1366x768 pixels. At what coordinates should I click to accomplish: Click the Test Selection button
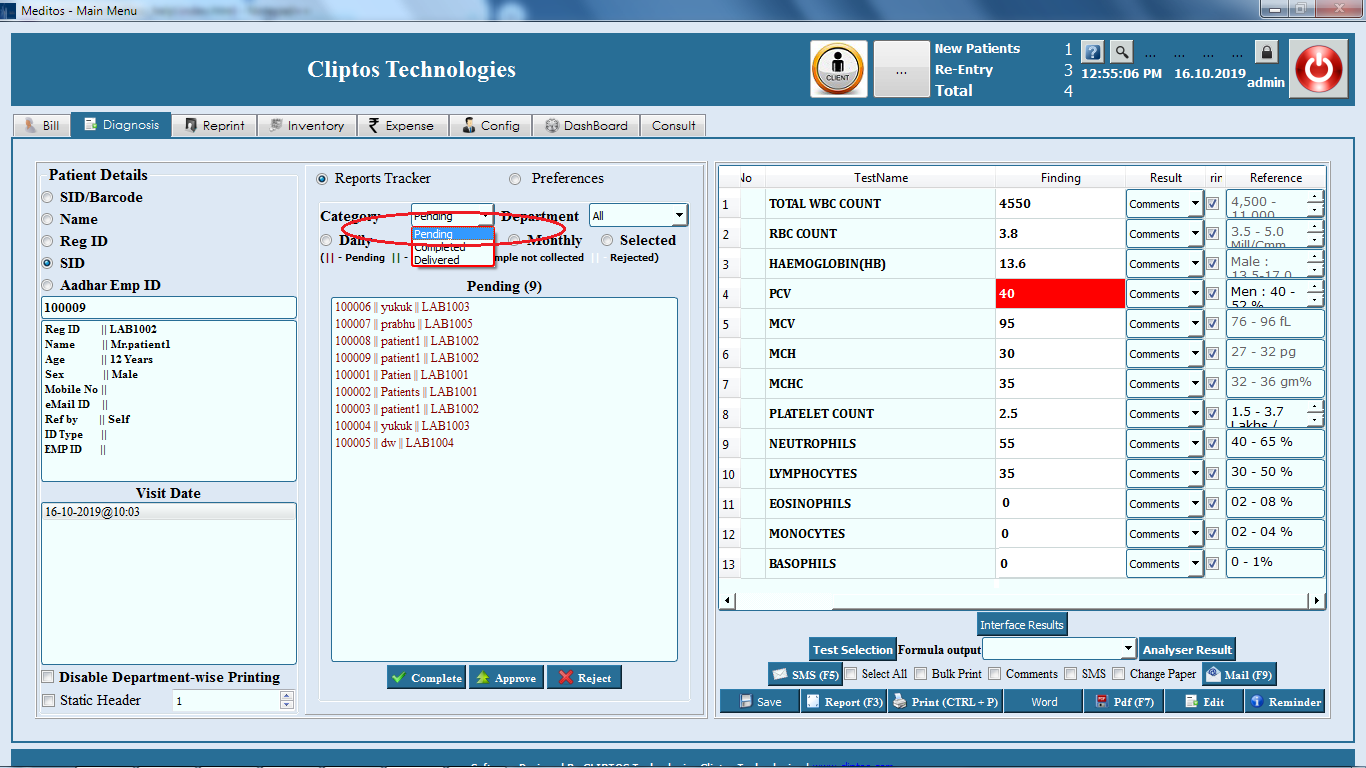[852, 649]
